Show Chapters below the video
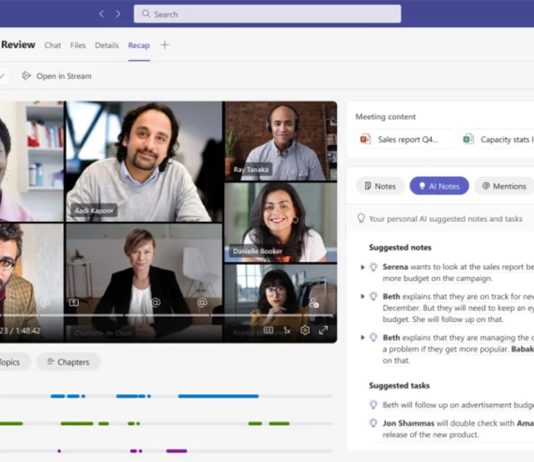The height and width of the screenshot is (462, 534). pyautogui.click(x=68, y=362)
